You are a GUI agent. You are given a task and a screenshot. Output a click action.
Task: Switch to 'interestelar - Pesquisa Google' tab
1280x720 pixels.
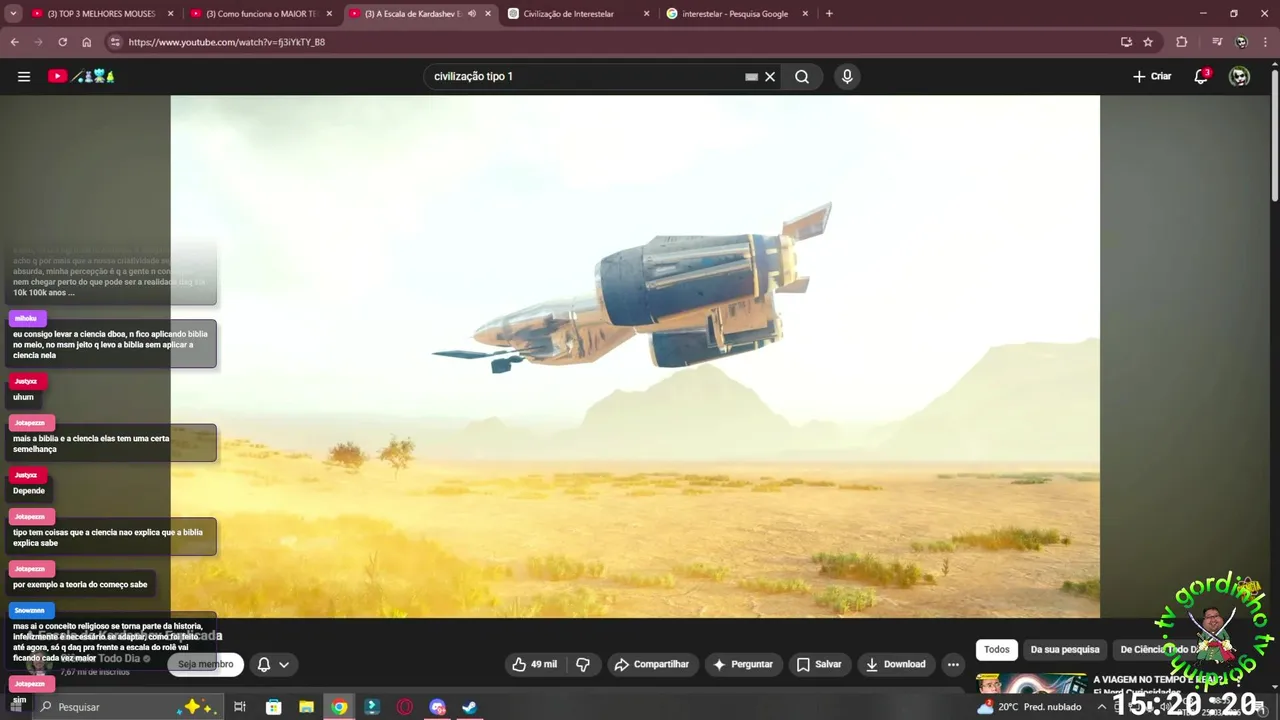click(736, 14)
